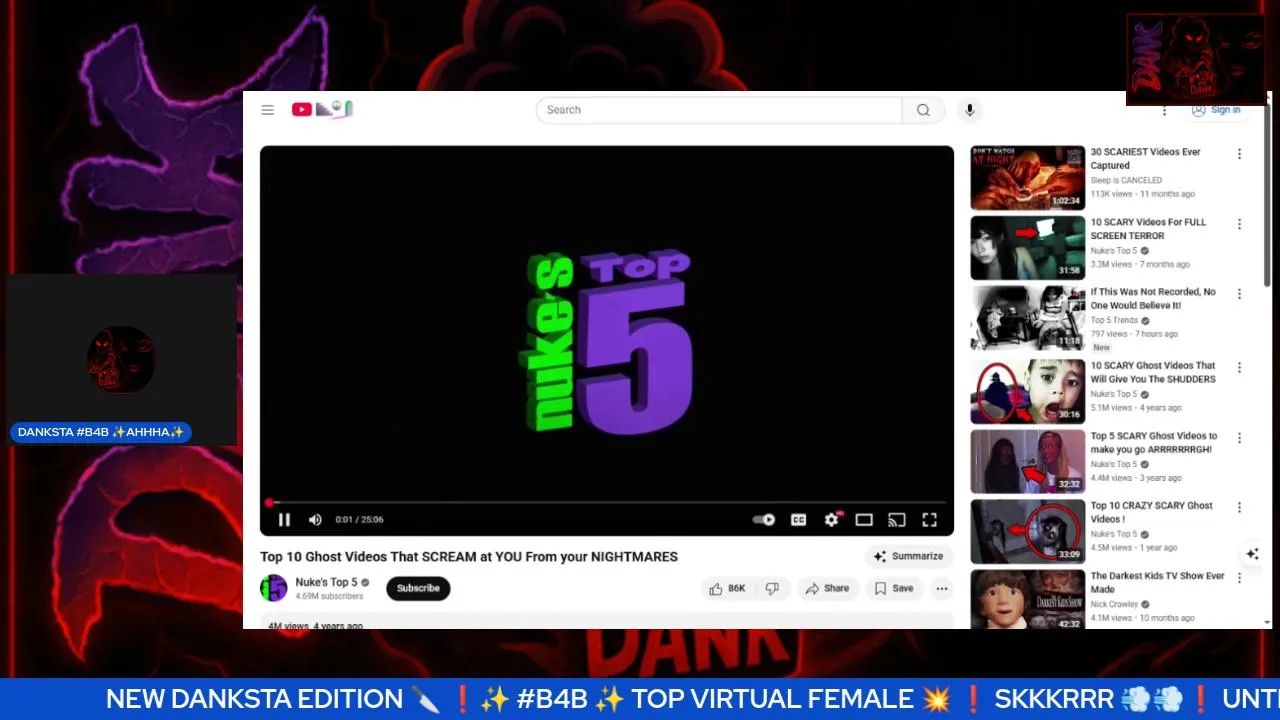This screenshot has height=720, width=1280.
Task: Click the DANKSTA #B4B name badge
Action: coord(101,433)
